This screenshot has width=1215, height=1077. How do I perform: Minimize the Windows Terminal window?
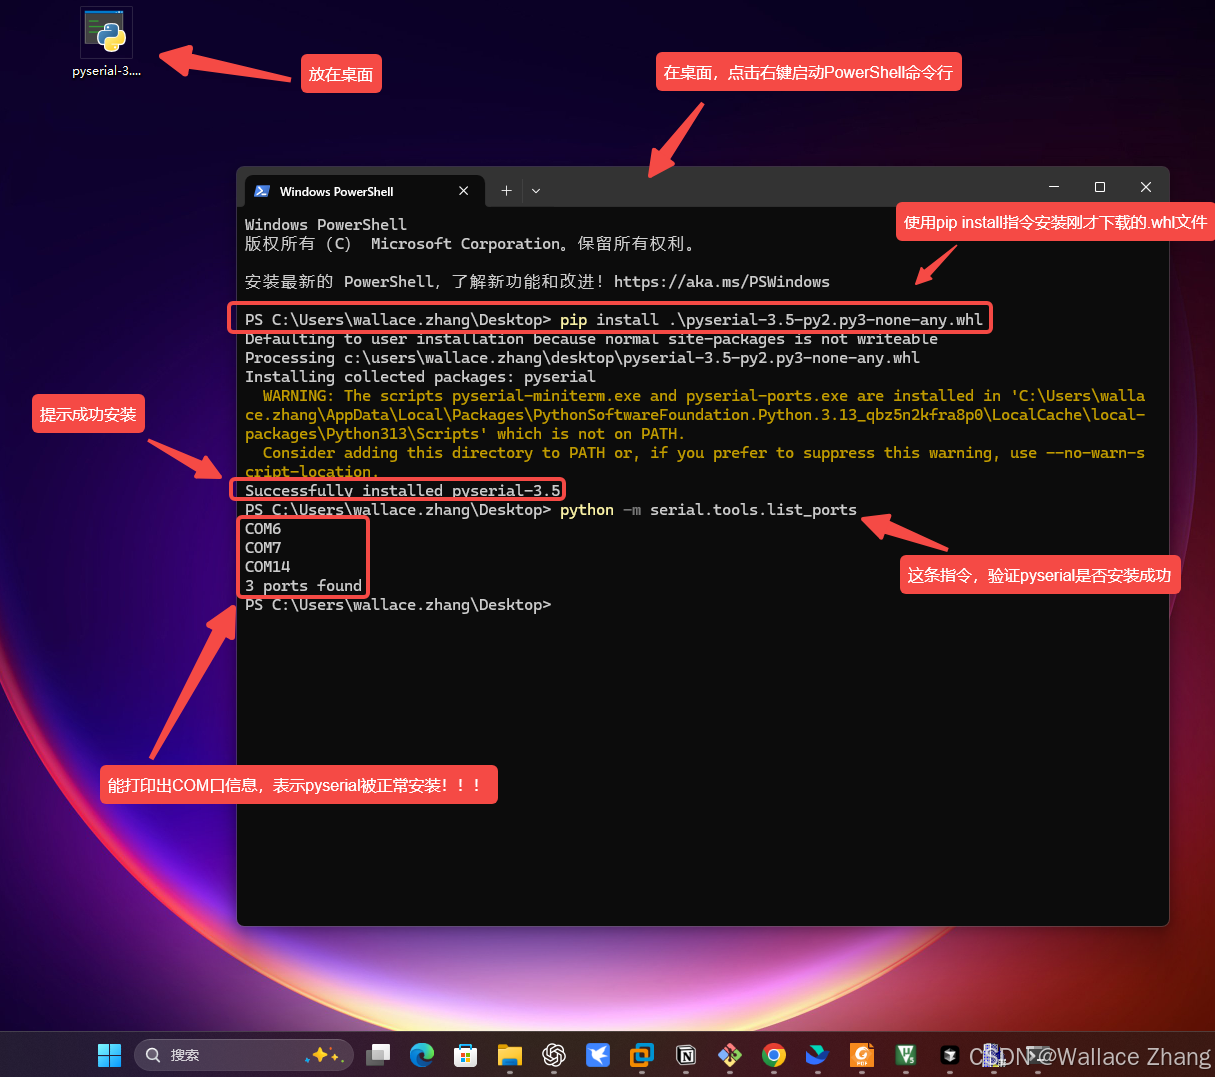[1054, 187]
